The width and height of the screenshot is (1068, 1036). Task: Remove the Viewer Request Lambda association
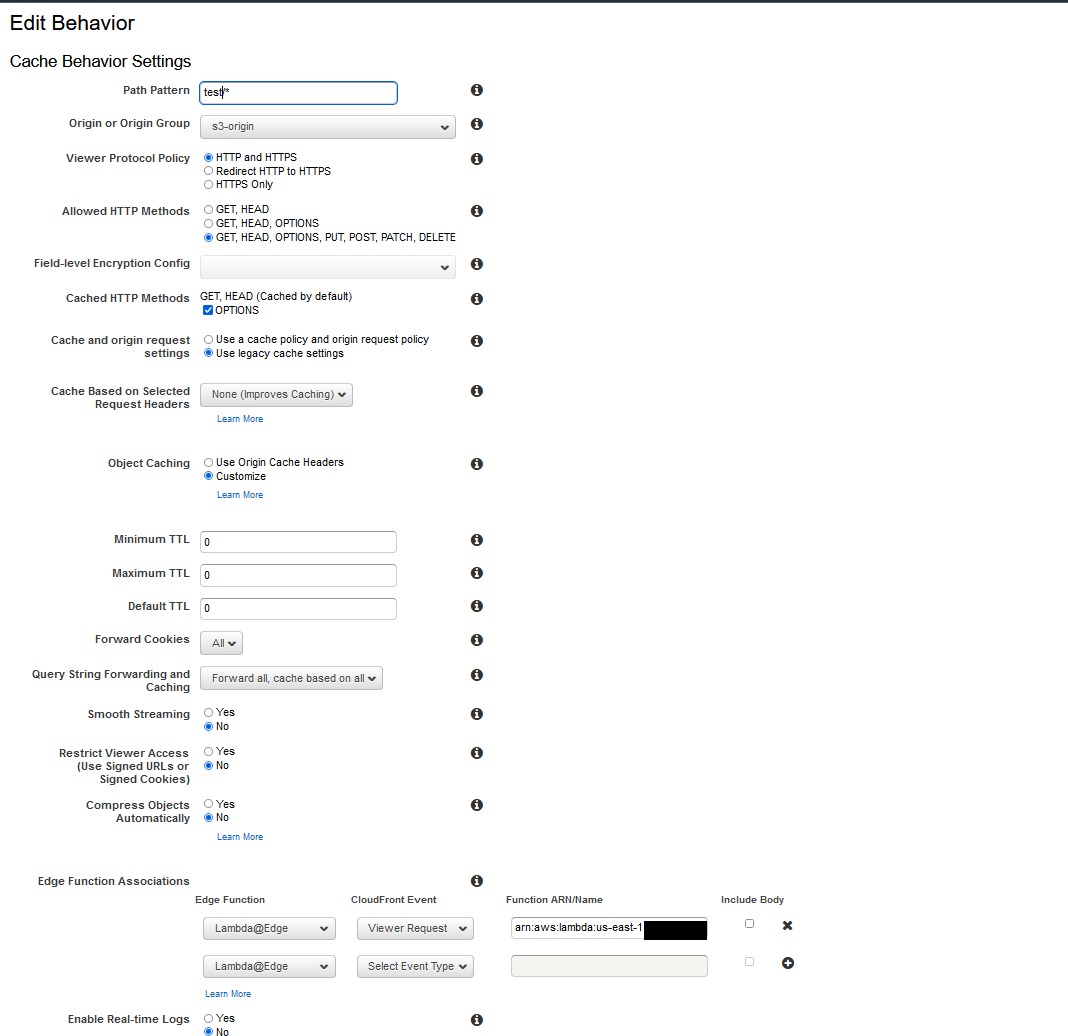[x=787, y=925]
